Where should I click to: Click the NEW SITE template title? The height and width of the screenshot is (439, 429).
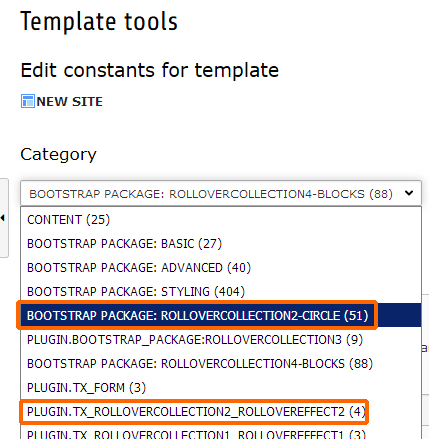tap(70, 102)
